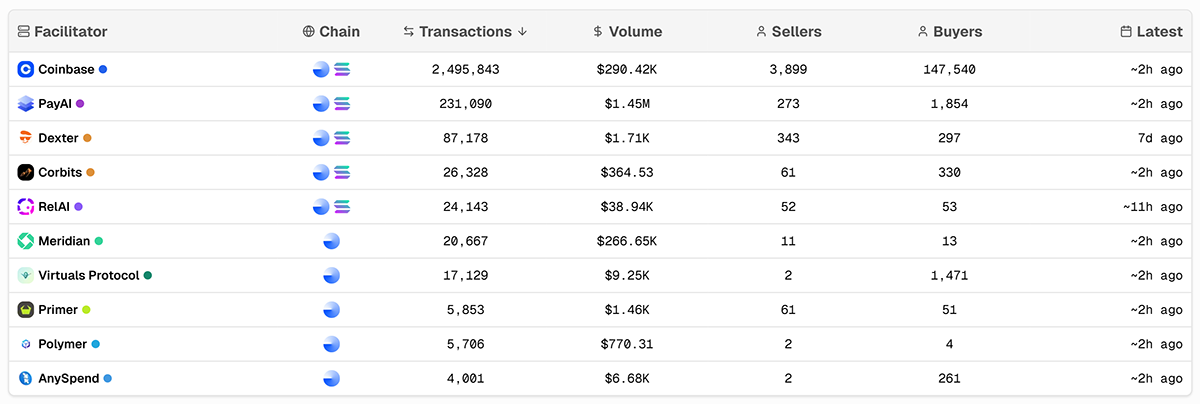Click the Coinbase facilitator logo icon
The image size is (1200, 404).
tap(26, 70)
